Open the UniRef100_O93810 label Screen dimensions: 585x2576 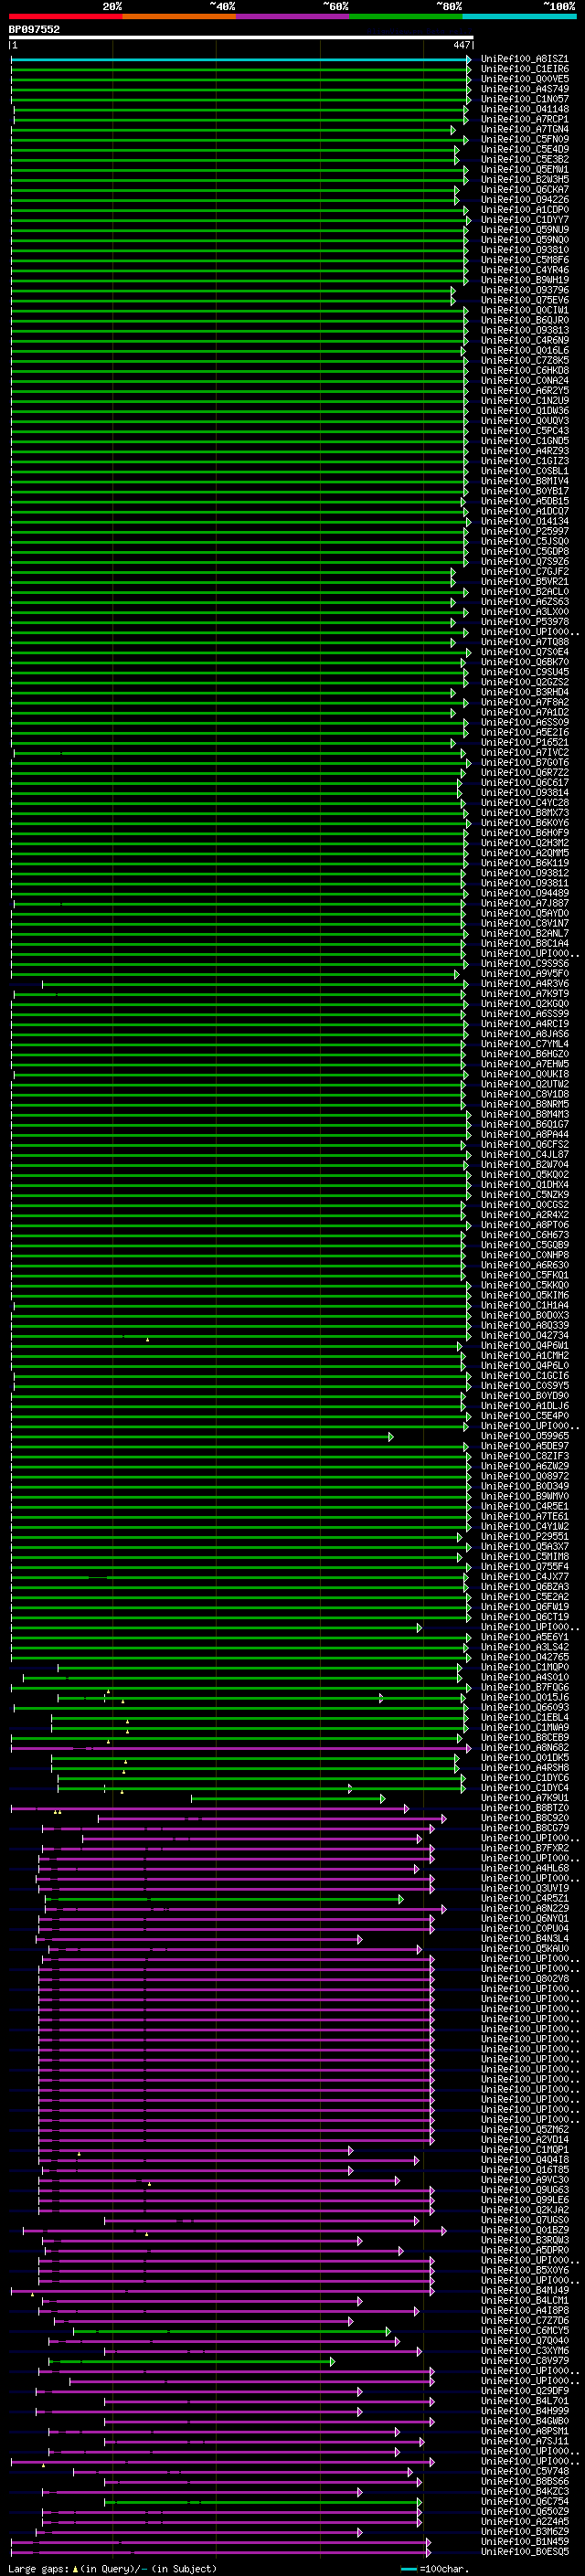525,250
